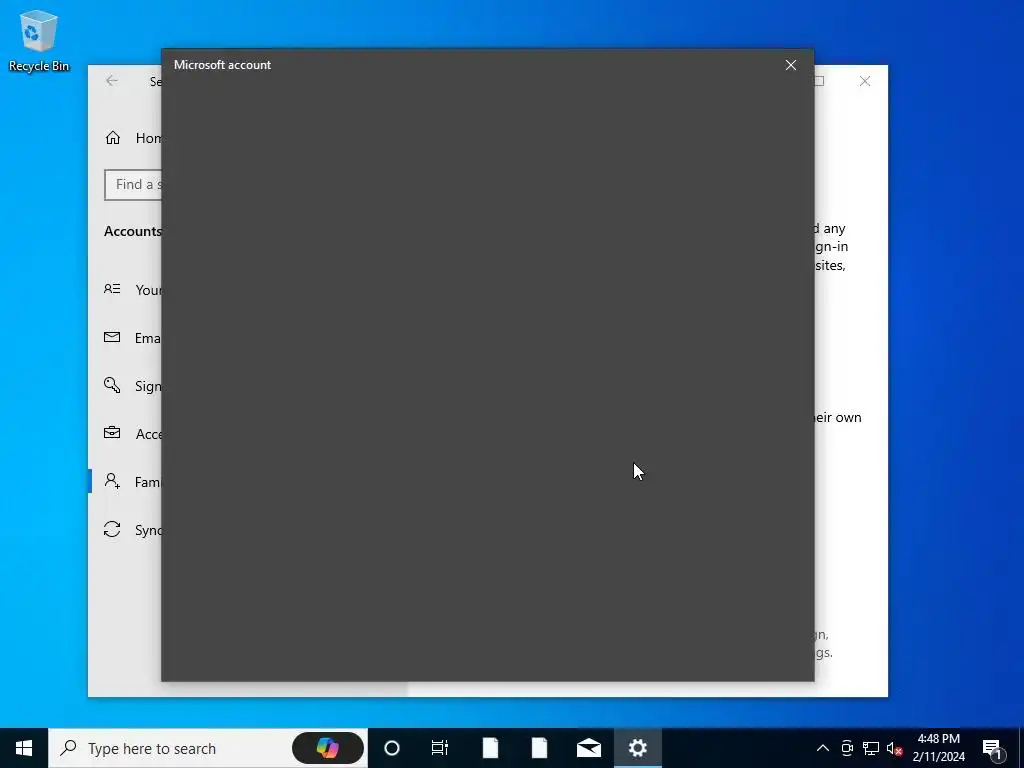Switch to Settings gear on taskbar
The height and width of the screenshot is (768, 1024).
point(638,748)
